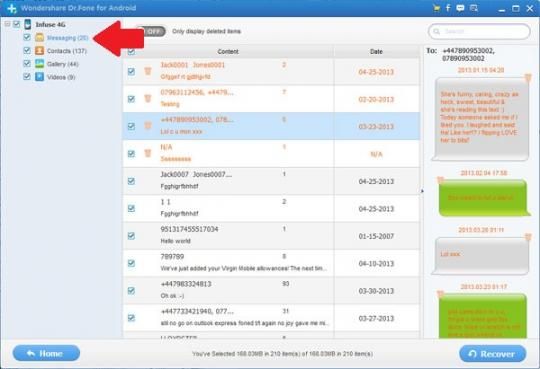Collapse the message preview panel arrow
The width and height of the screenshot is (540, 369).
[x=422, y=191]
